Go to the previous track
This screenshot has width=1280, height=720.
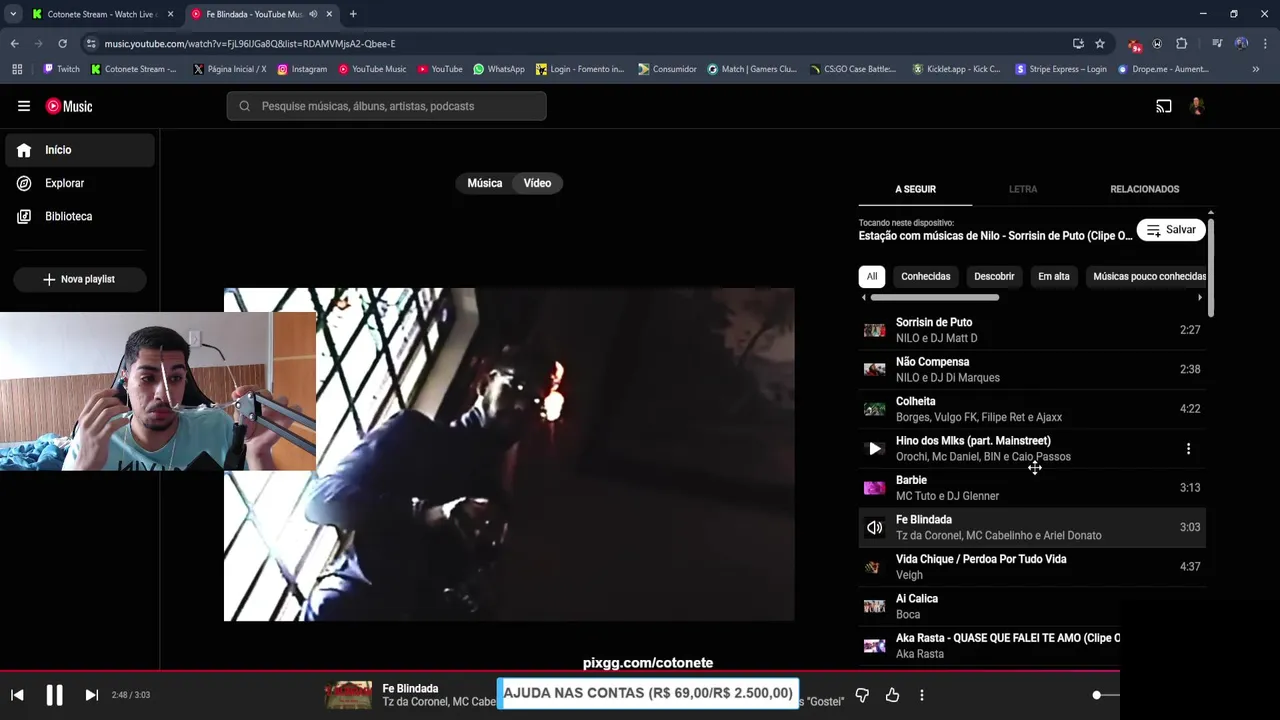click(x=17, y=695)
